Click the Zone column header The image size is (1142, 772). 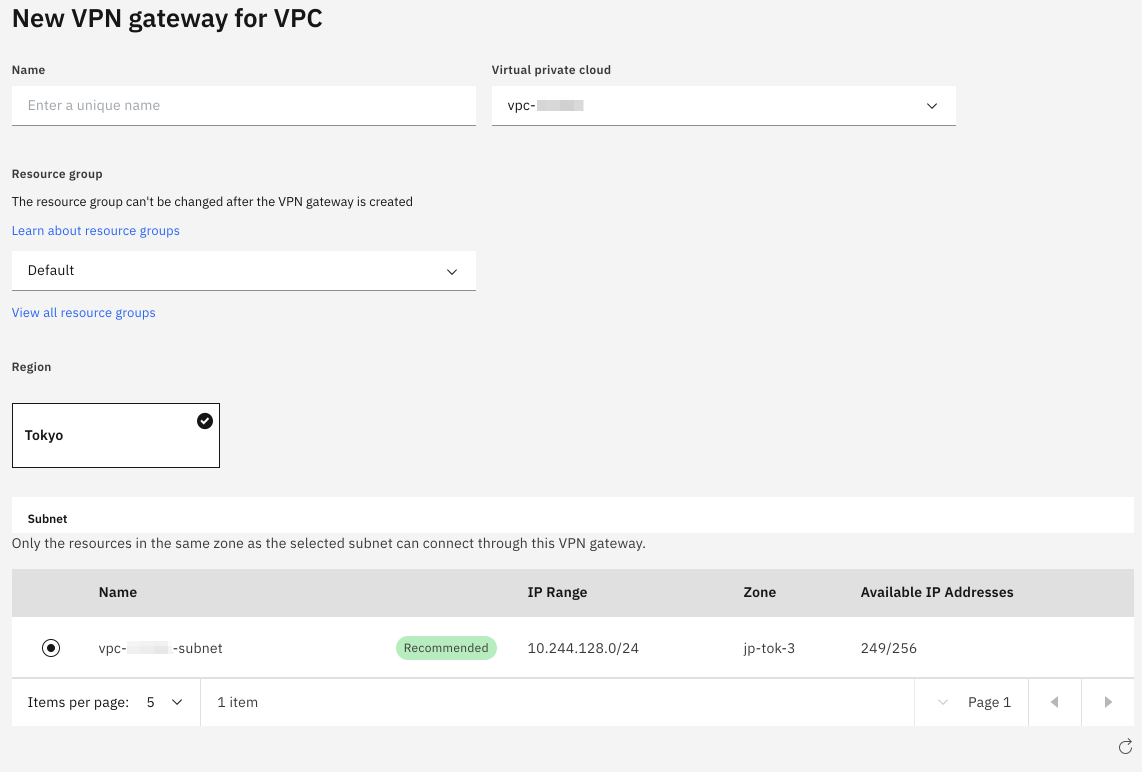[759, 592]
